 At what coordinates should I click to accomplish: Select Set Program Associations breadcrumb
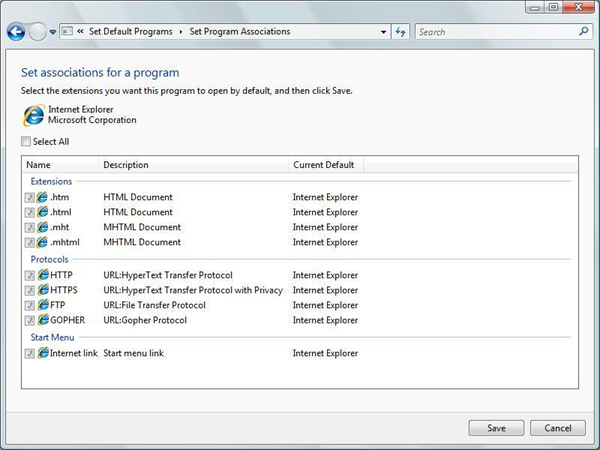[239, 32]
